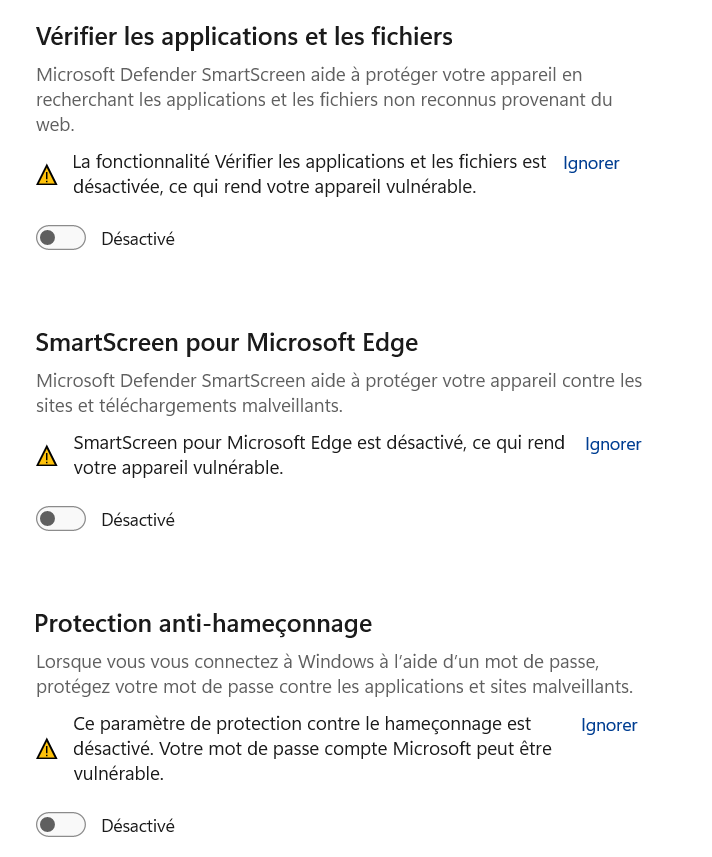712x857 pixels.
Task: Enable Vérifier les applications et les fichiers toggle
Action: tap(61, 239)
